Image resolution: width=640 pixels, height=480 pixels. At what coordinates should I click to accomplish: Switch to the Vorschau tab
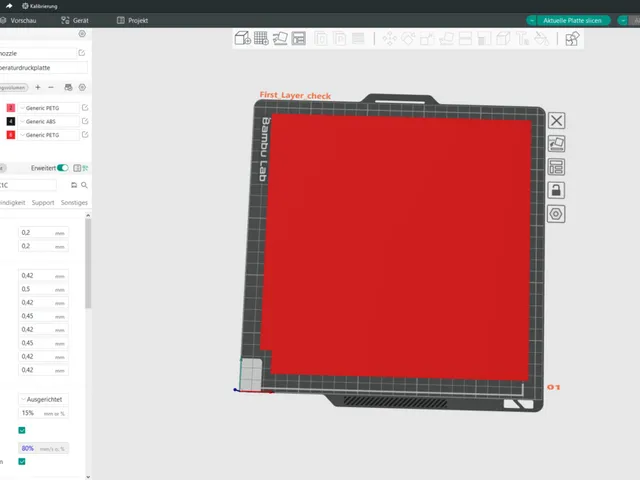coord(19,20)
